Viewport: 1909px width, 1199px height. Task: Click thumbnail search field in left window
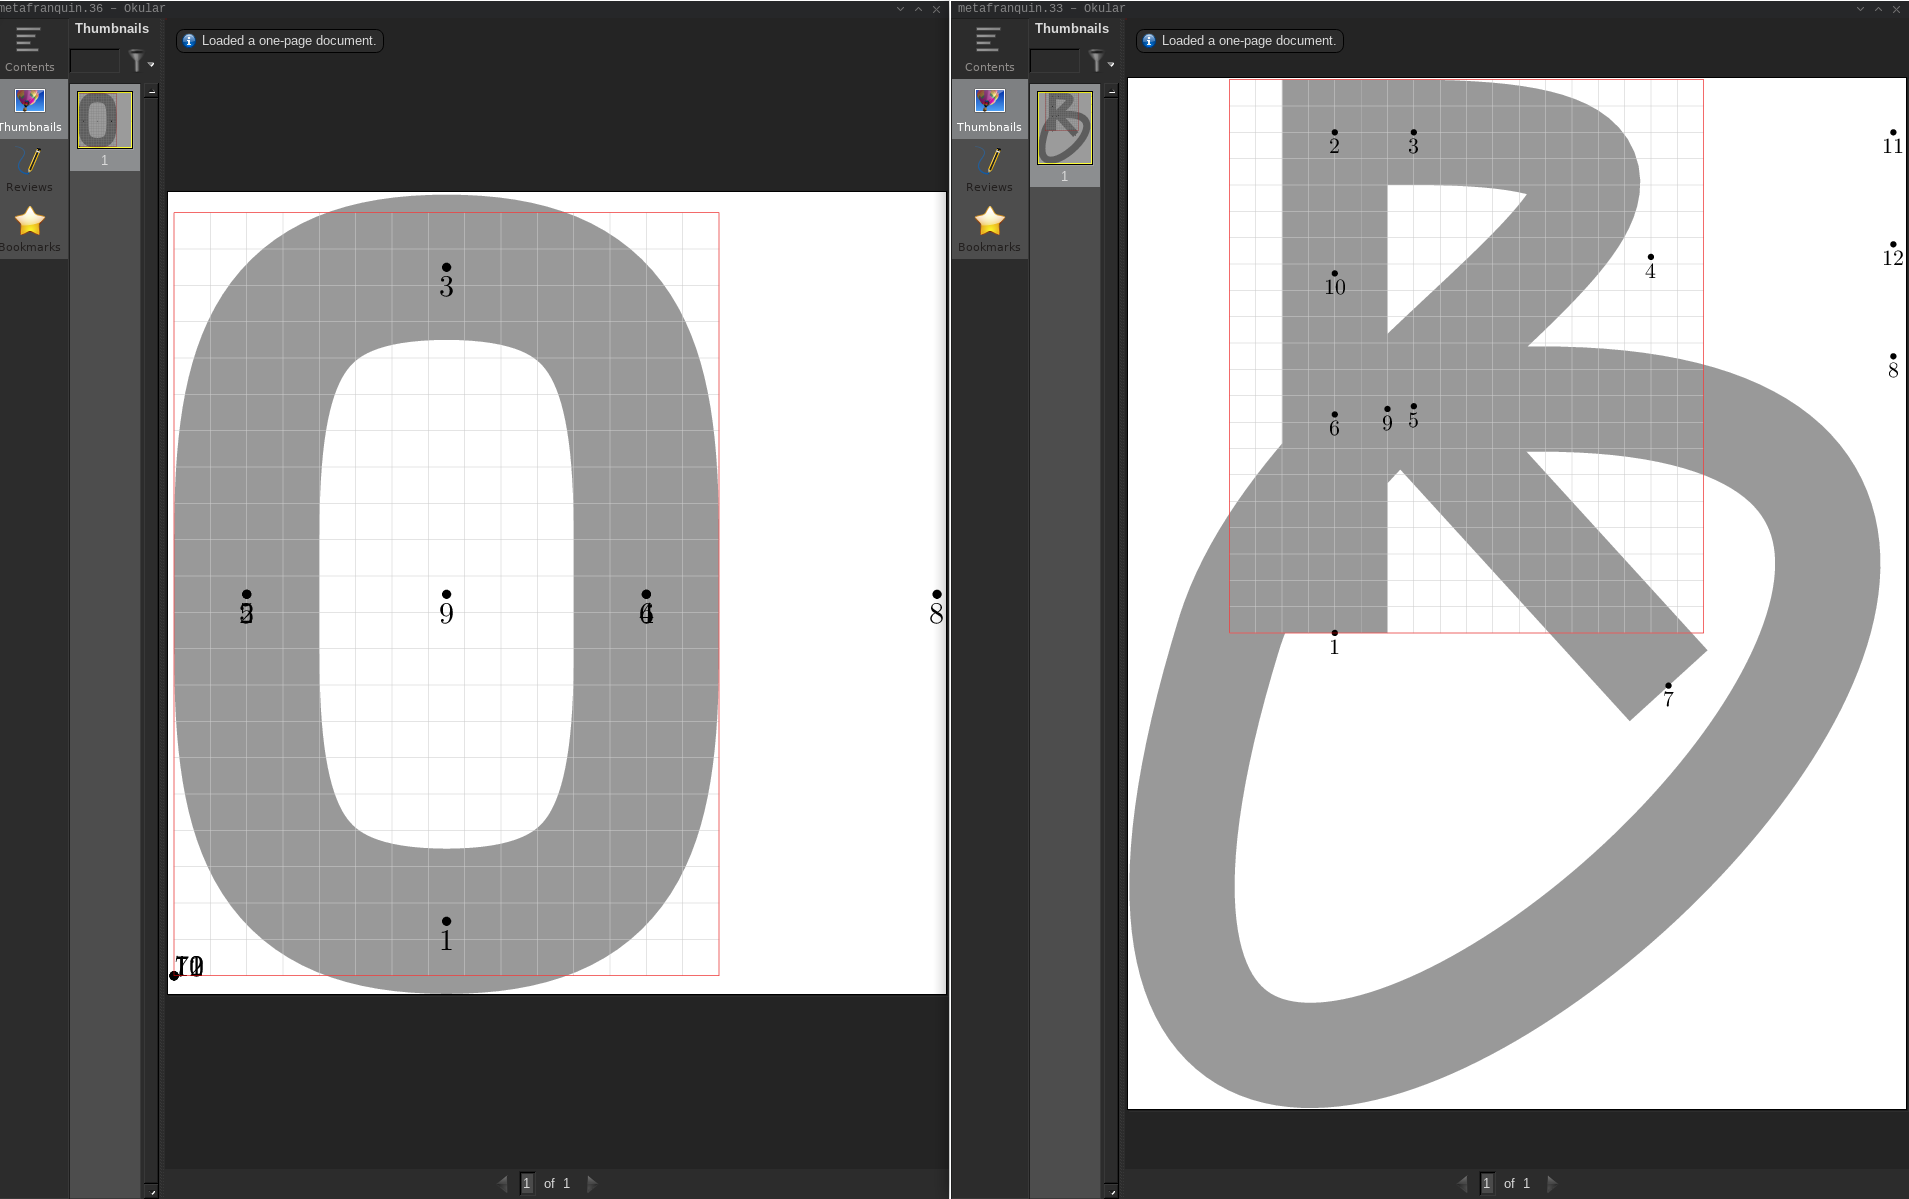click(x=95, y=62)
